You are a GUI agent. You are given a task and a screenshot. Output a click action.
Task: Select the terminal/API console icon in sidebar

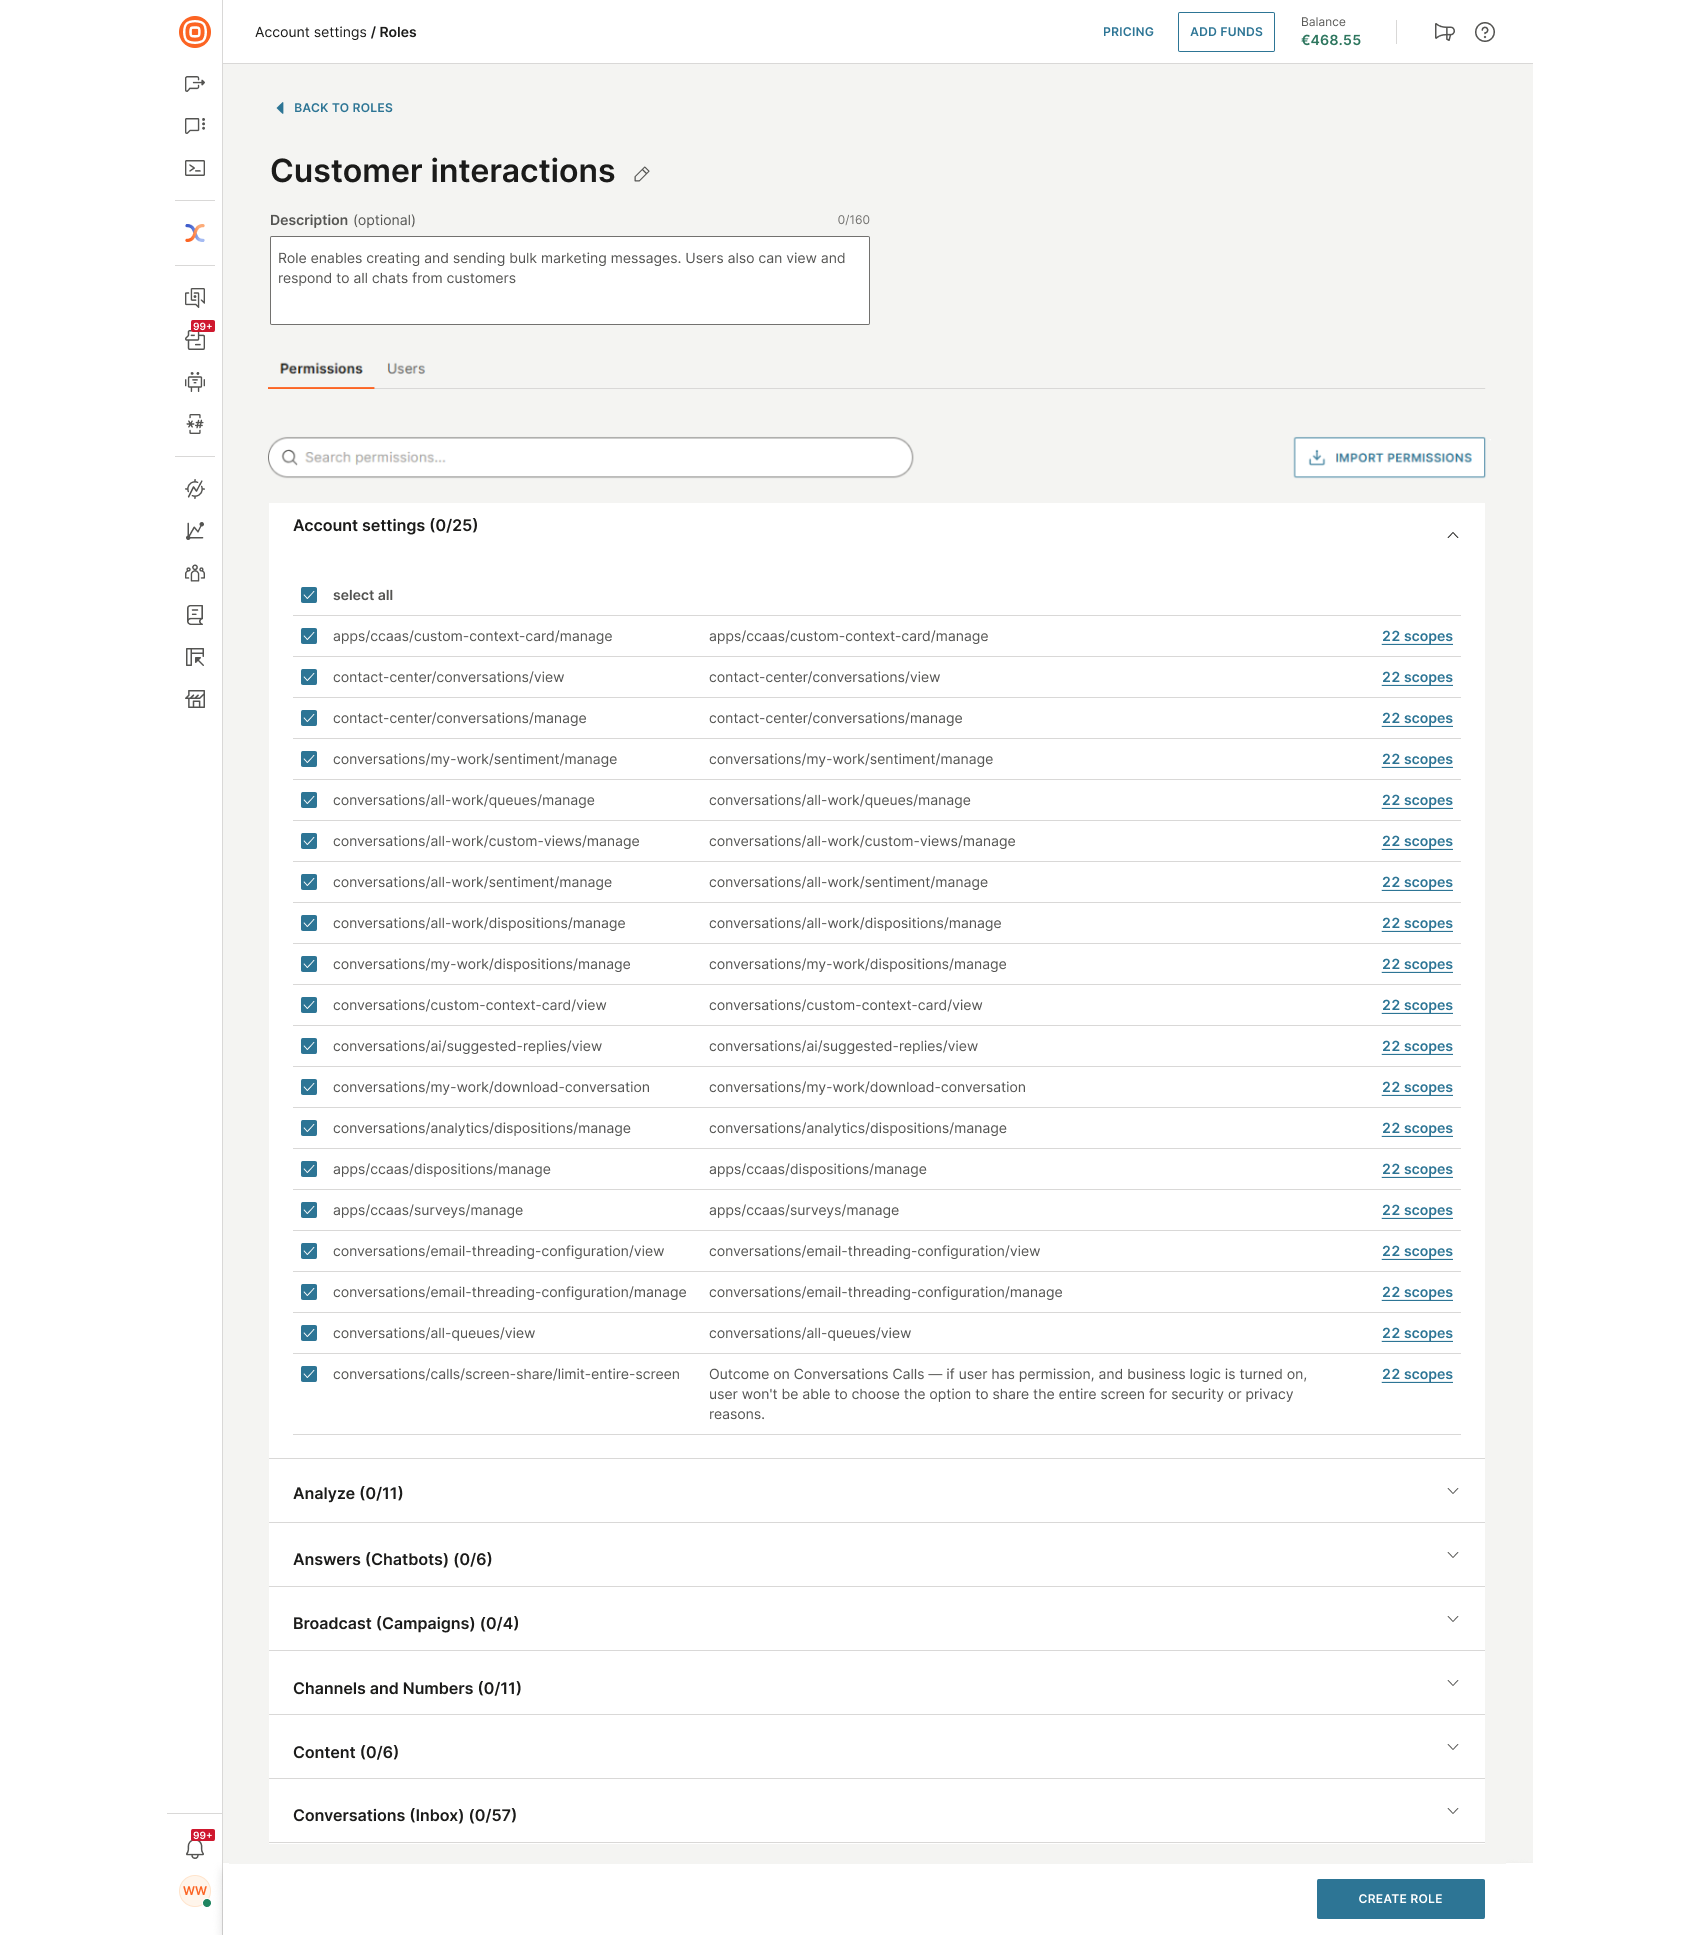195,168
